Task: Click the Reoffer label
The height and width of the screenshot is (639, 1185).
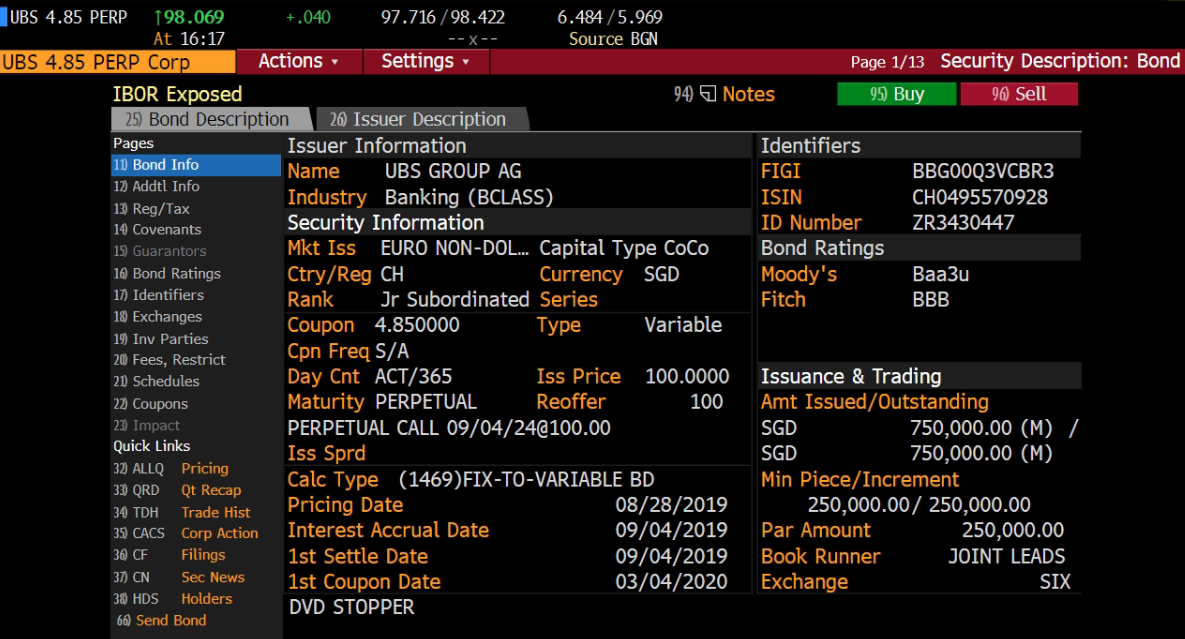Action: [x=571, y=403]
